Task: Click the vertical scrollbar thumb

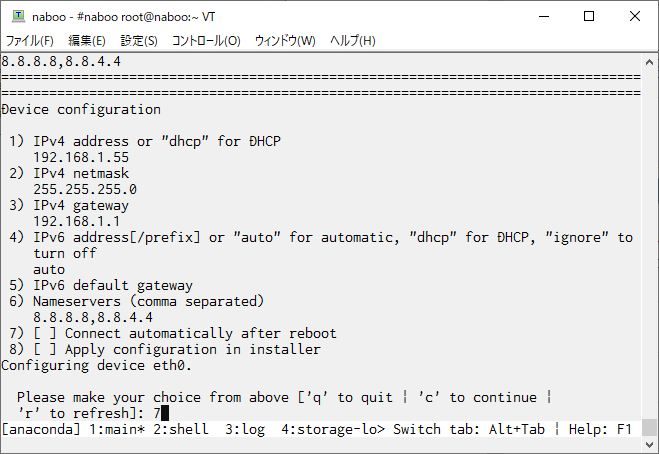Action: pos(649,428)
